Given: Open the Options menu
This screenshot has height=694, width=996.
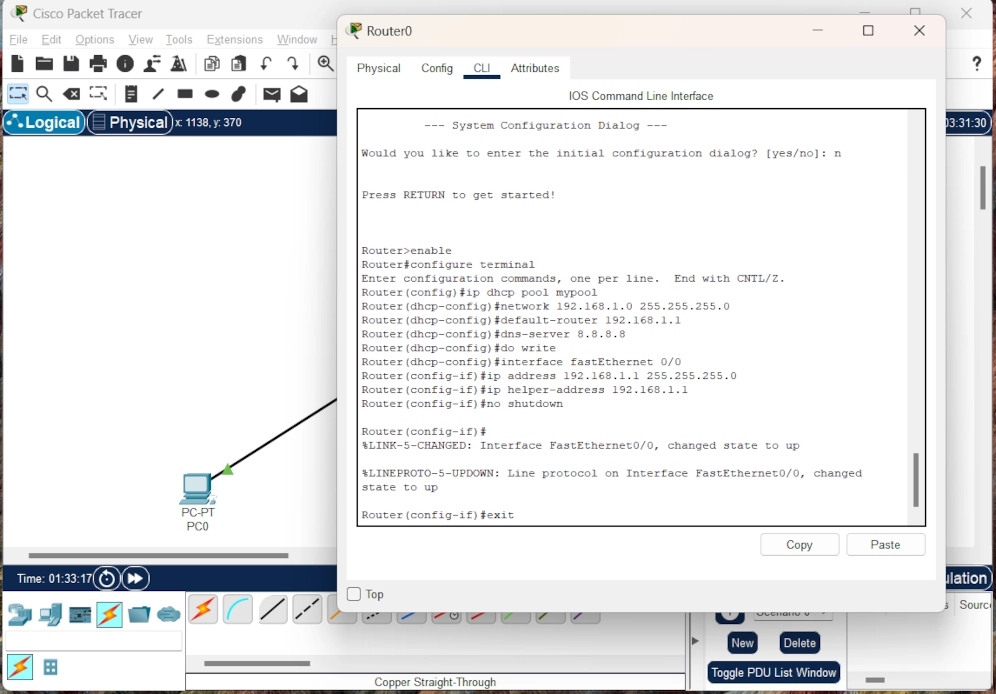Looking at the screenshot, I should 95,39.
